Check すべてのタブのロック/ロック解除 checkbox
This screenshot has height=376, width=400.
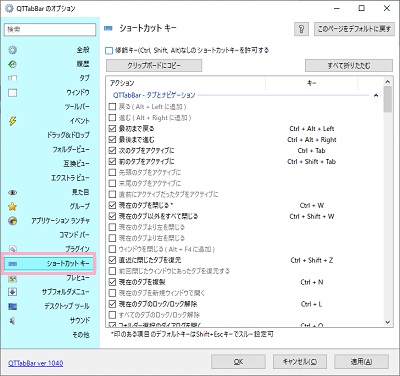point(112,315)
